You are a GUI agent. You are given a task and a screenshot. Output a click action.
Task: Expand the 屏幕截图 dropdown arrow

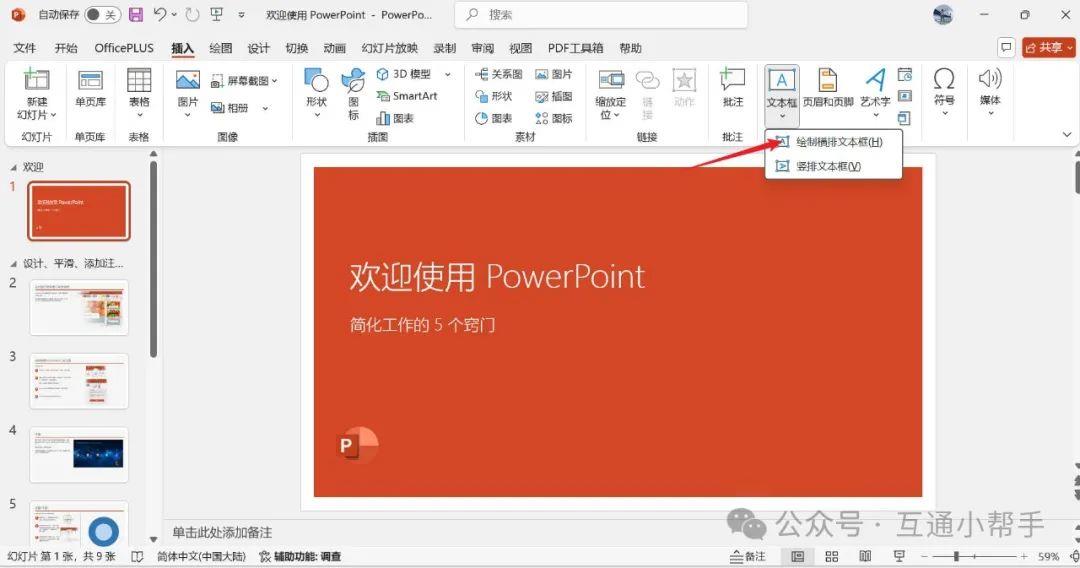pyautogui.click(x=274, y=81)
